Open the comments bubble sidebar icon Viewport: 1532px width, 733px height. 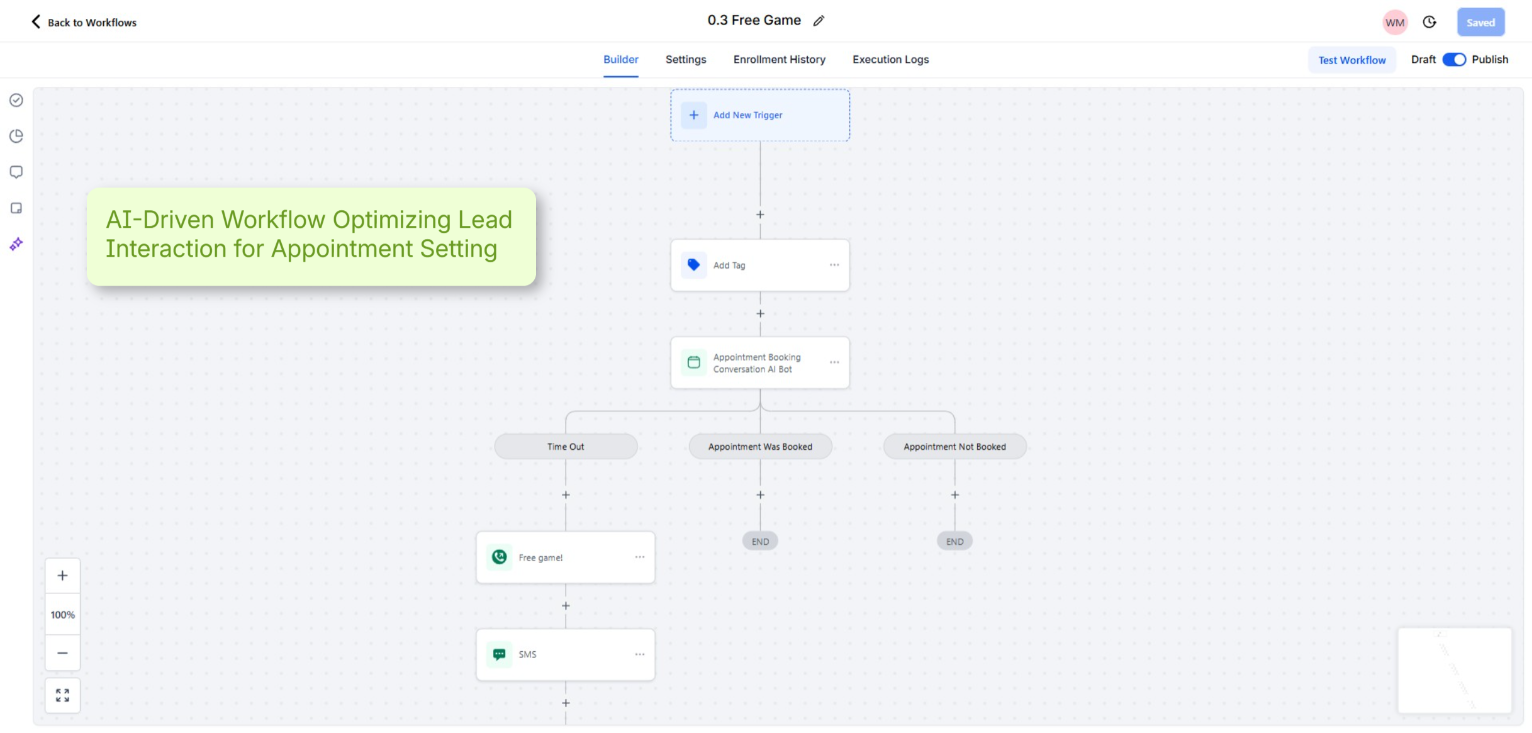coord(16,172)
